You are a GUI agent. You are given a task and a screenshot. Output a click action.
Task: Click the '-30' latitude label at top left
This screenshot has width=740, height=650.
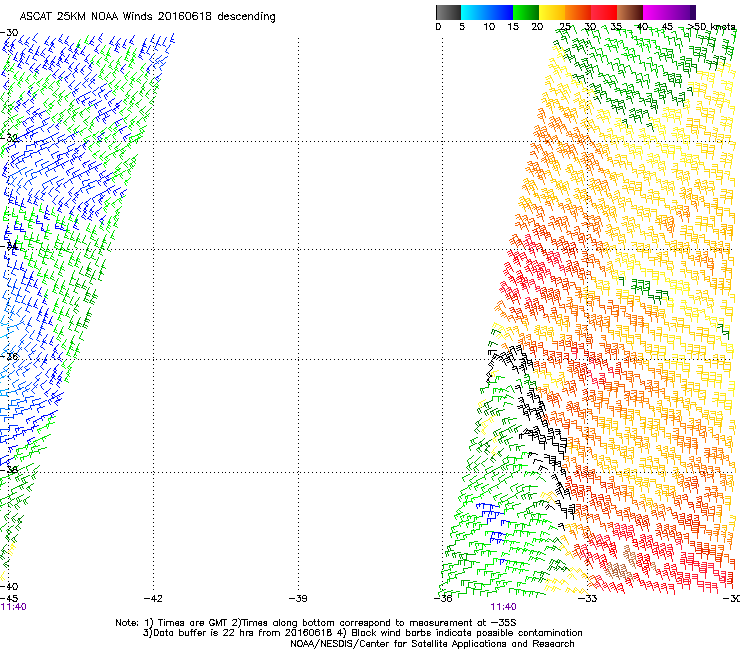click(9, 33)
